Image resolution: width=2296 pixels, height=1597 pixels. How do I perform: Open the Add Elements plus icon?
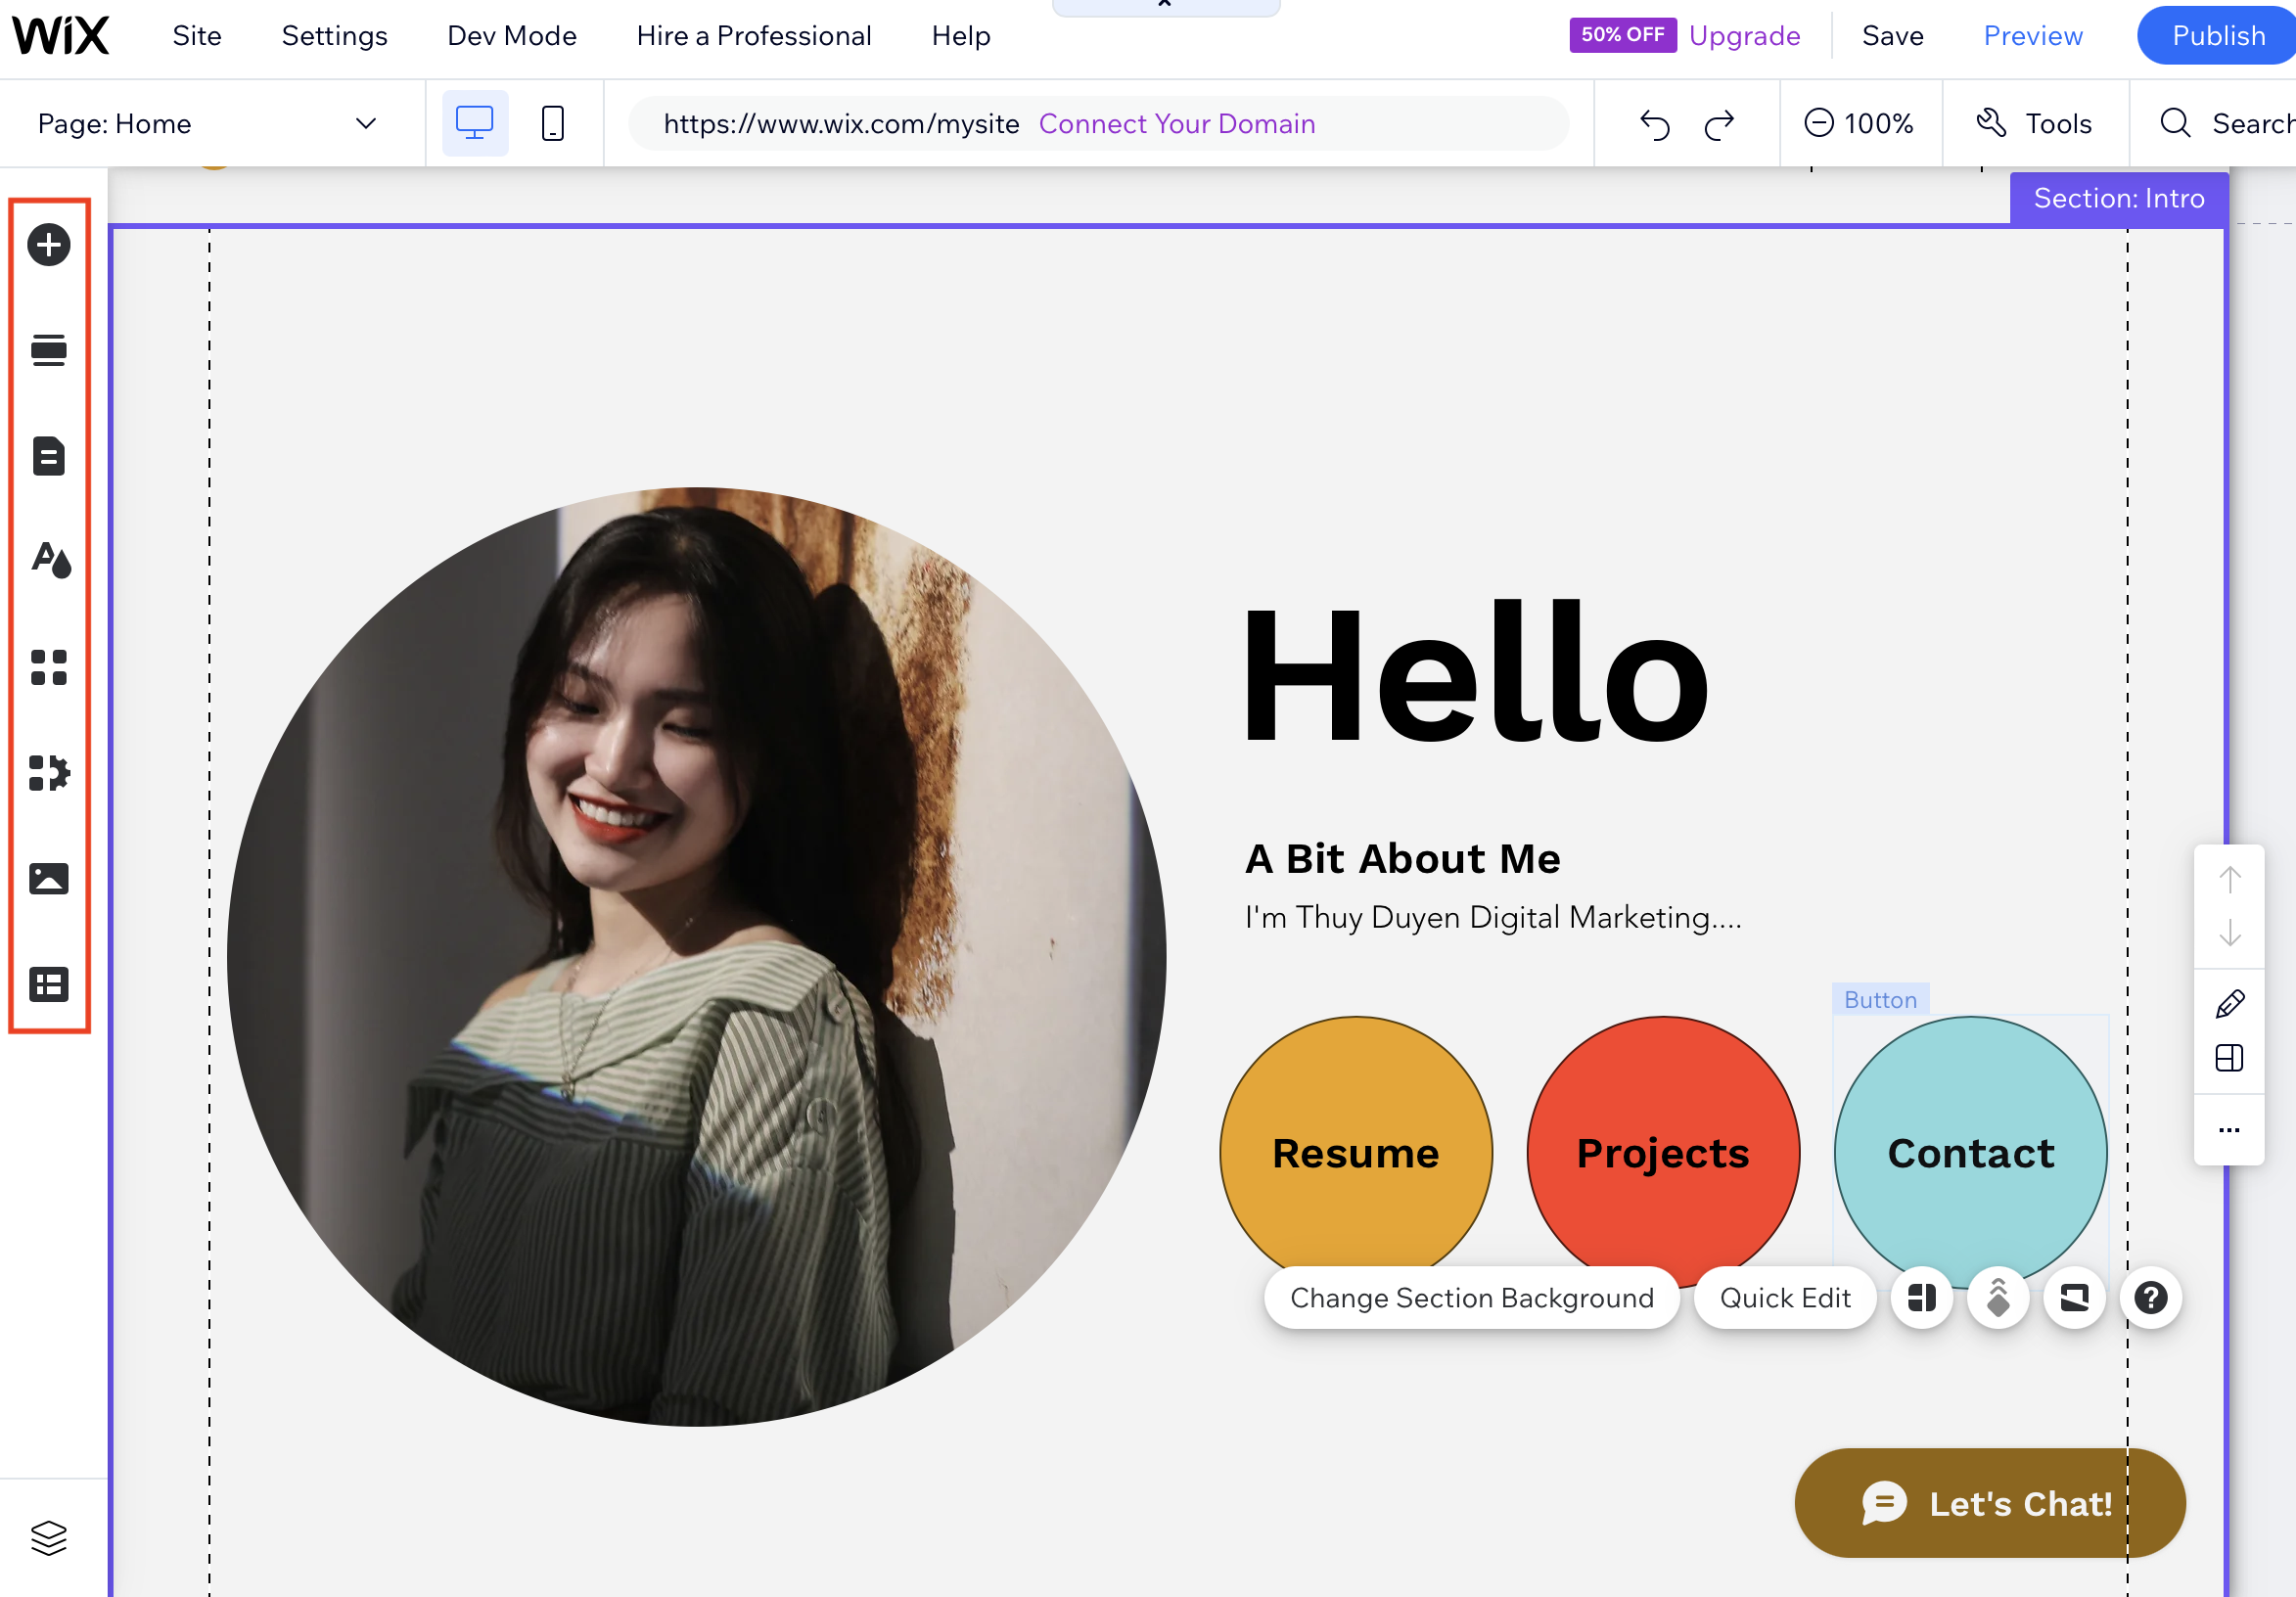49,245
